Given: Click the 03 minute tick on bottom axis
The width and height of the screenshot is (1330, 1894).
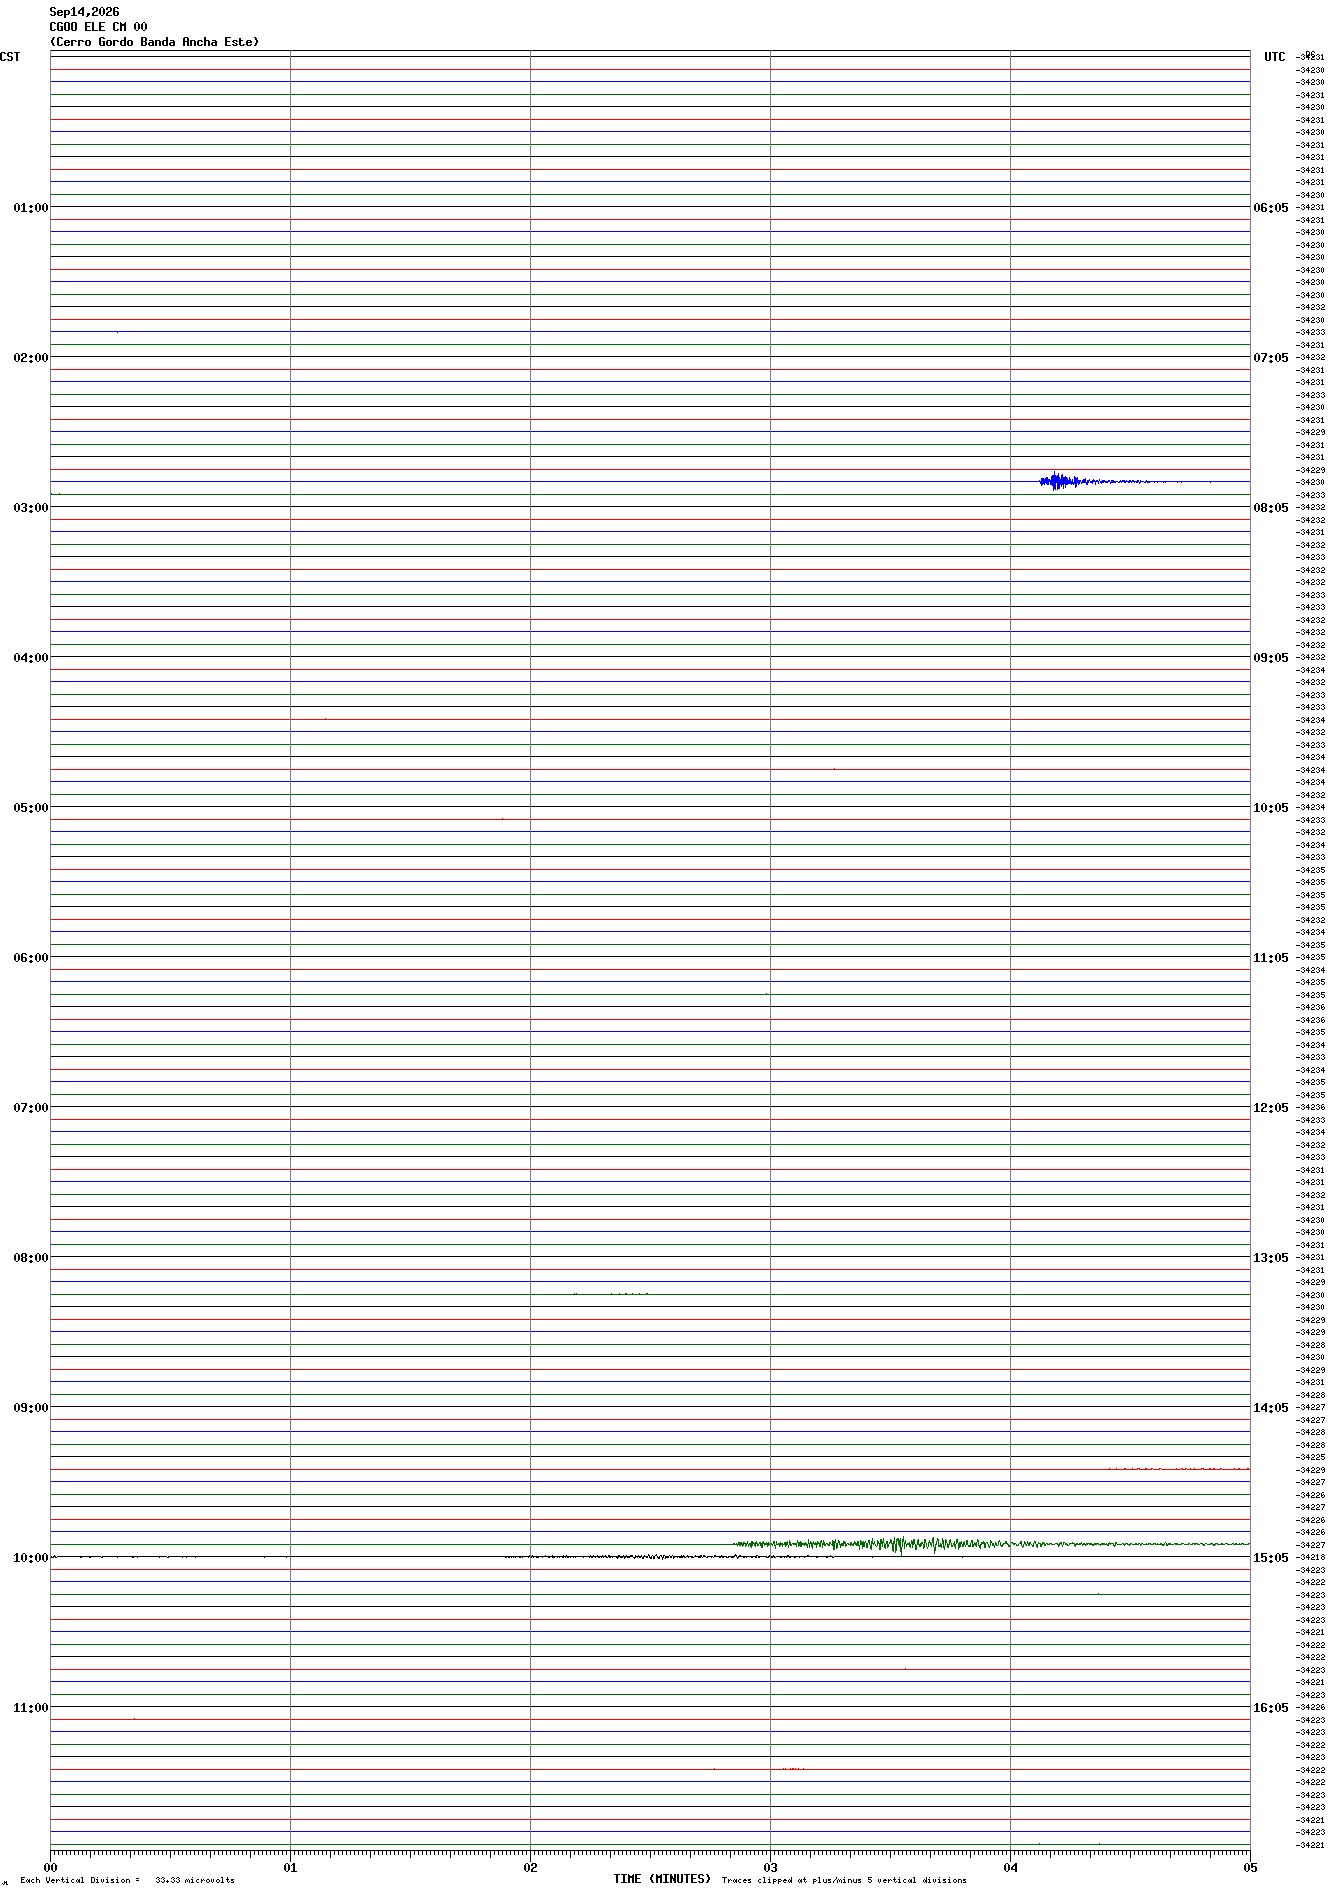Looking at the screenshot, I should tap(770, 1867).
